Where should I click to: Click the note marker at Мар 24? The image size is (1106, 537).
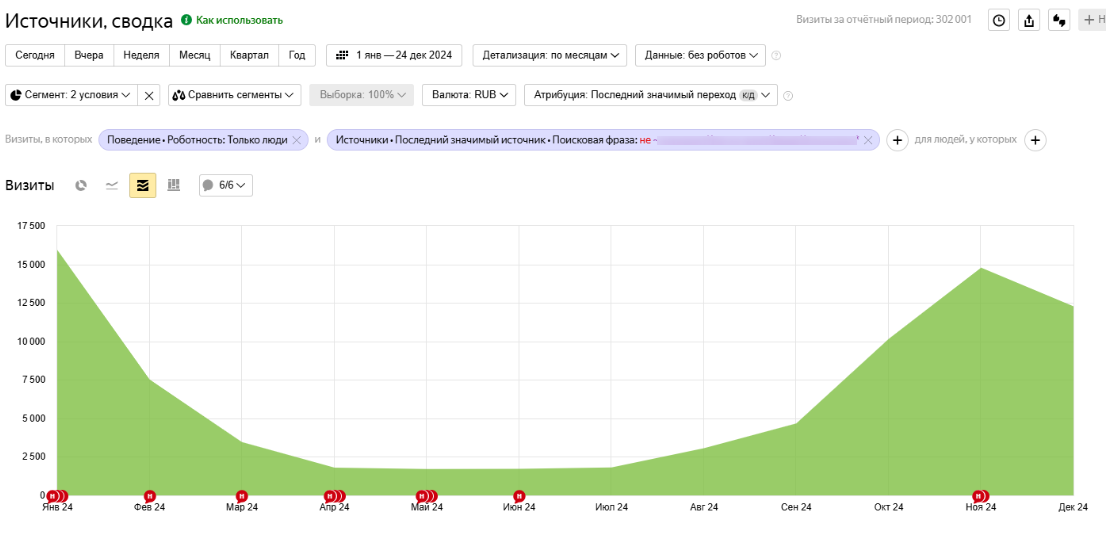(242, 495)
